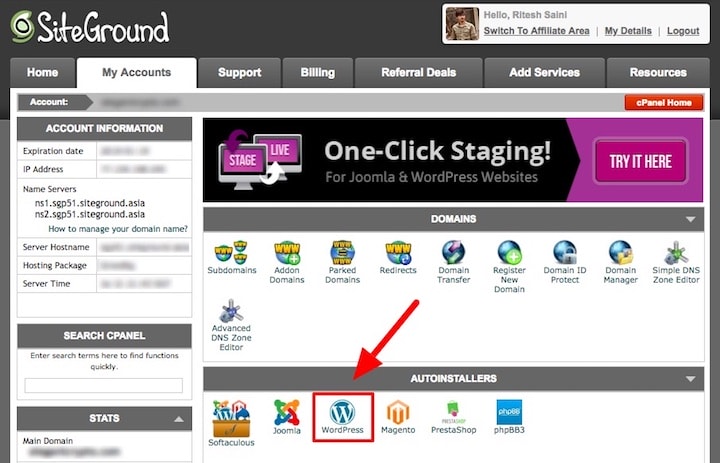Click the Server Hostname label
Image resolution: width=720 pixels, height=463 pixels.
[x=56, y=247]
